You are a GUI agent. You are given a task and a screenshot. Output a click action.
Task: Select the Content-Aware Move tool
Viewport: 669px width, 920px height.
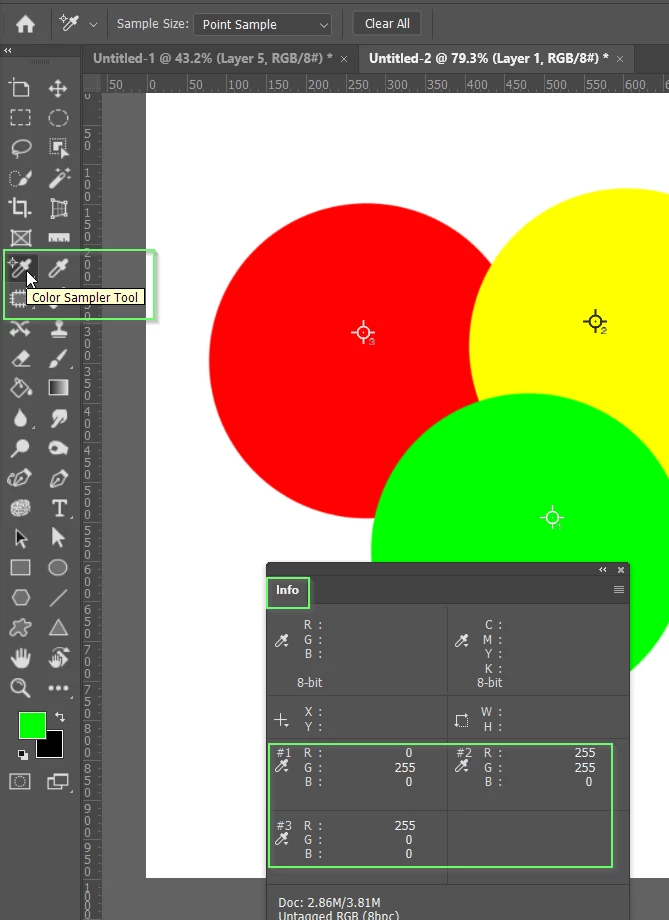(21, 329)
